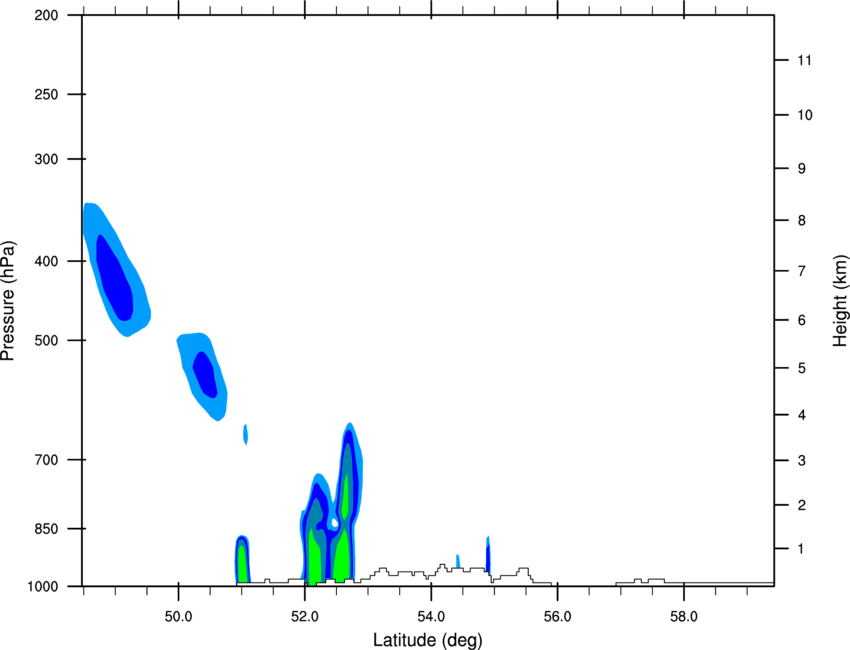Click the dark blue core near 400 hPa

coord(114,278)
